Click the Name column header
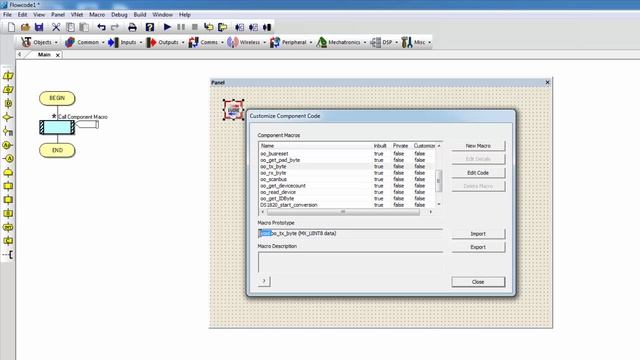Viewport: 640px width, 360px height. tap(315, 146)
